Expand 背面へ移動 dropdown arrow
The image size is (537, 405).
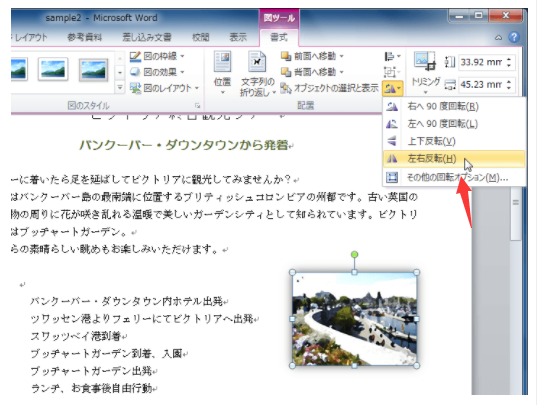[341, 72]
